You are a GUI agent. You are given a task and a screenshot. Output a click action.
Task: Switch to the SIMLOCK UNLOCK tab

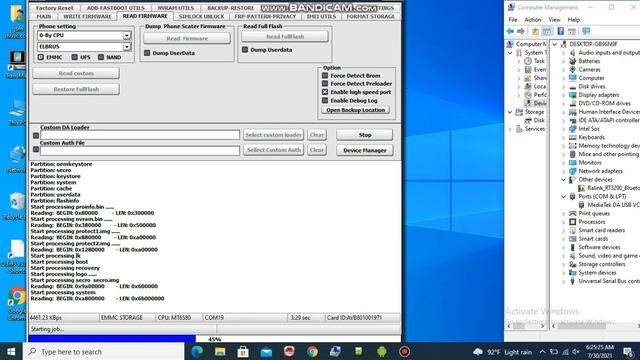pos(201,16)
